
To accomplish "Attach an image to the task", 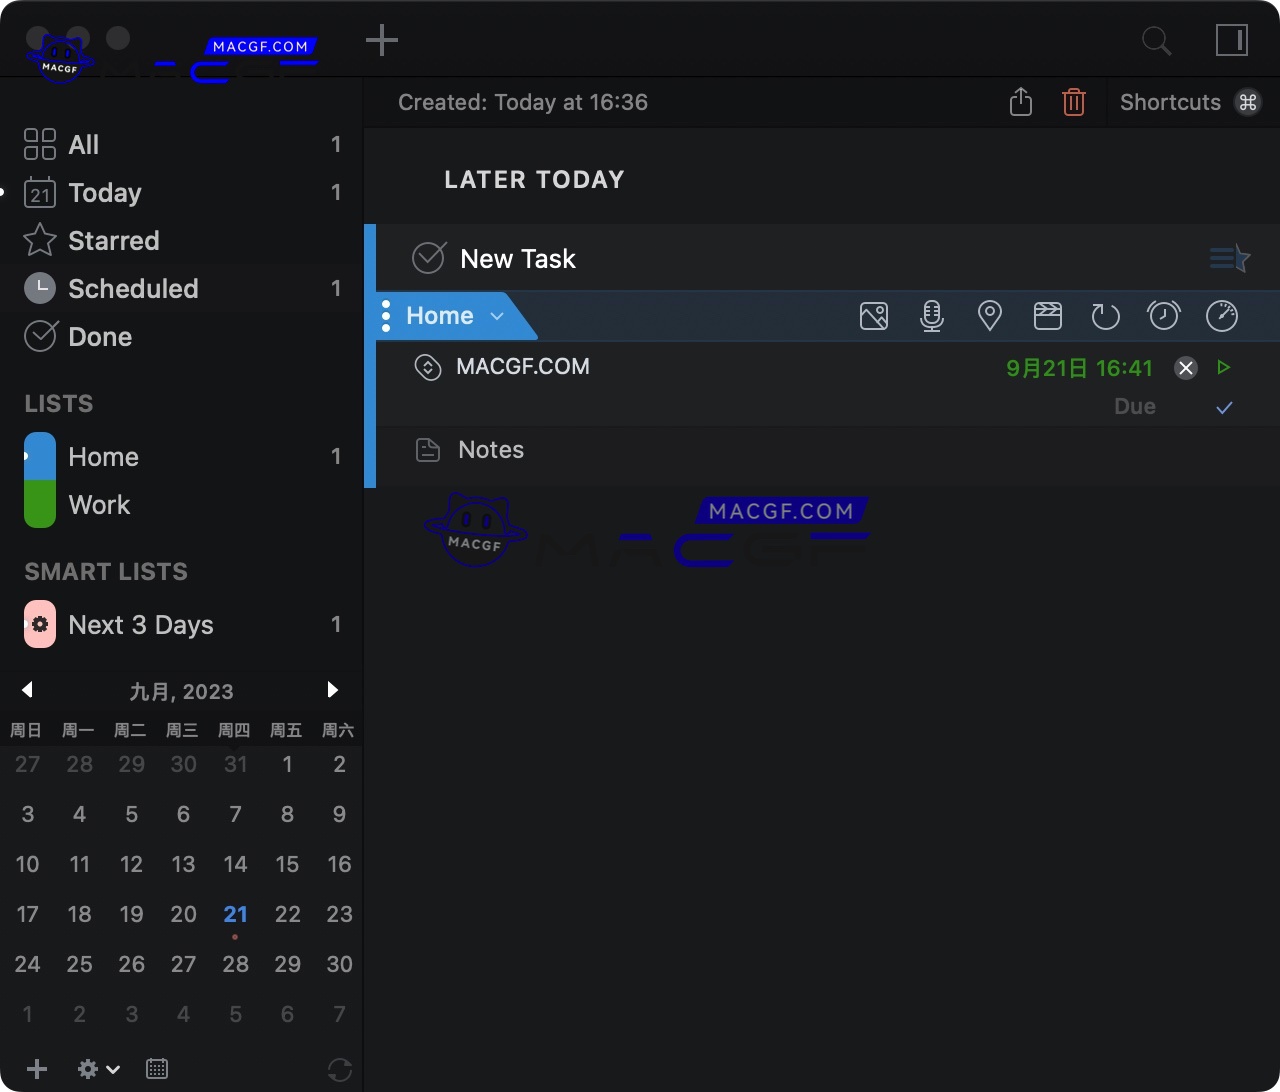I will [x=874, y=316].
